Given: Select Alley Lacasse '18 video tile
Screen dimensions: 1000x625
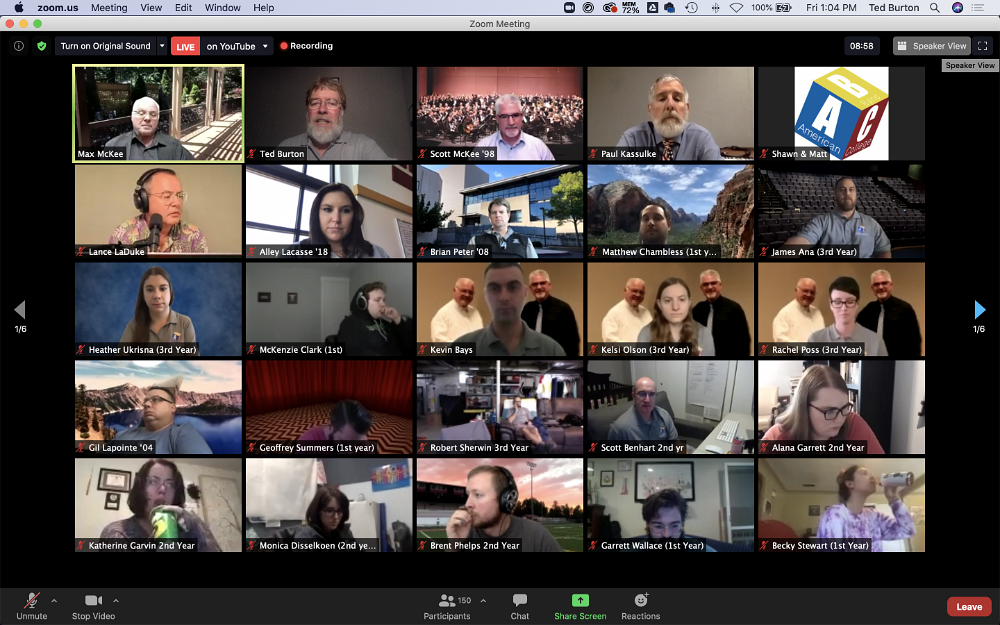Looking at the screenshot, I should (329, 211).
